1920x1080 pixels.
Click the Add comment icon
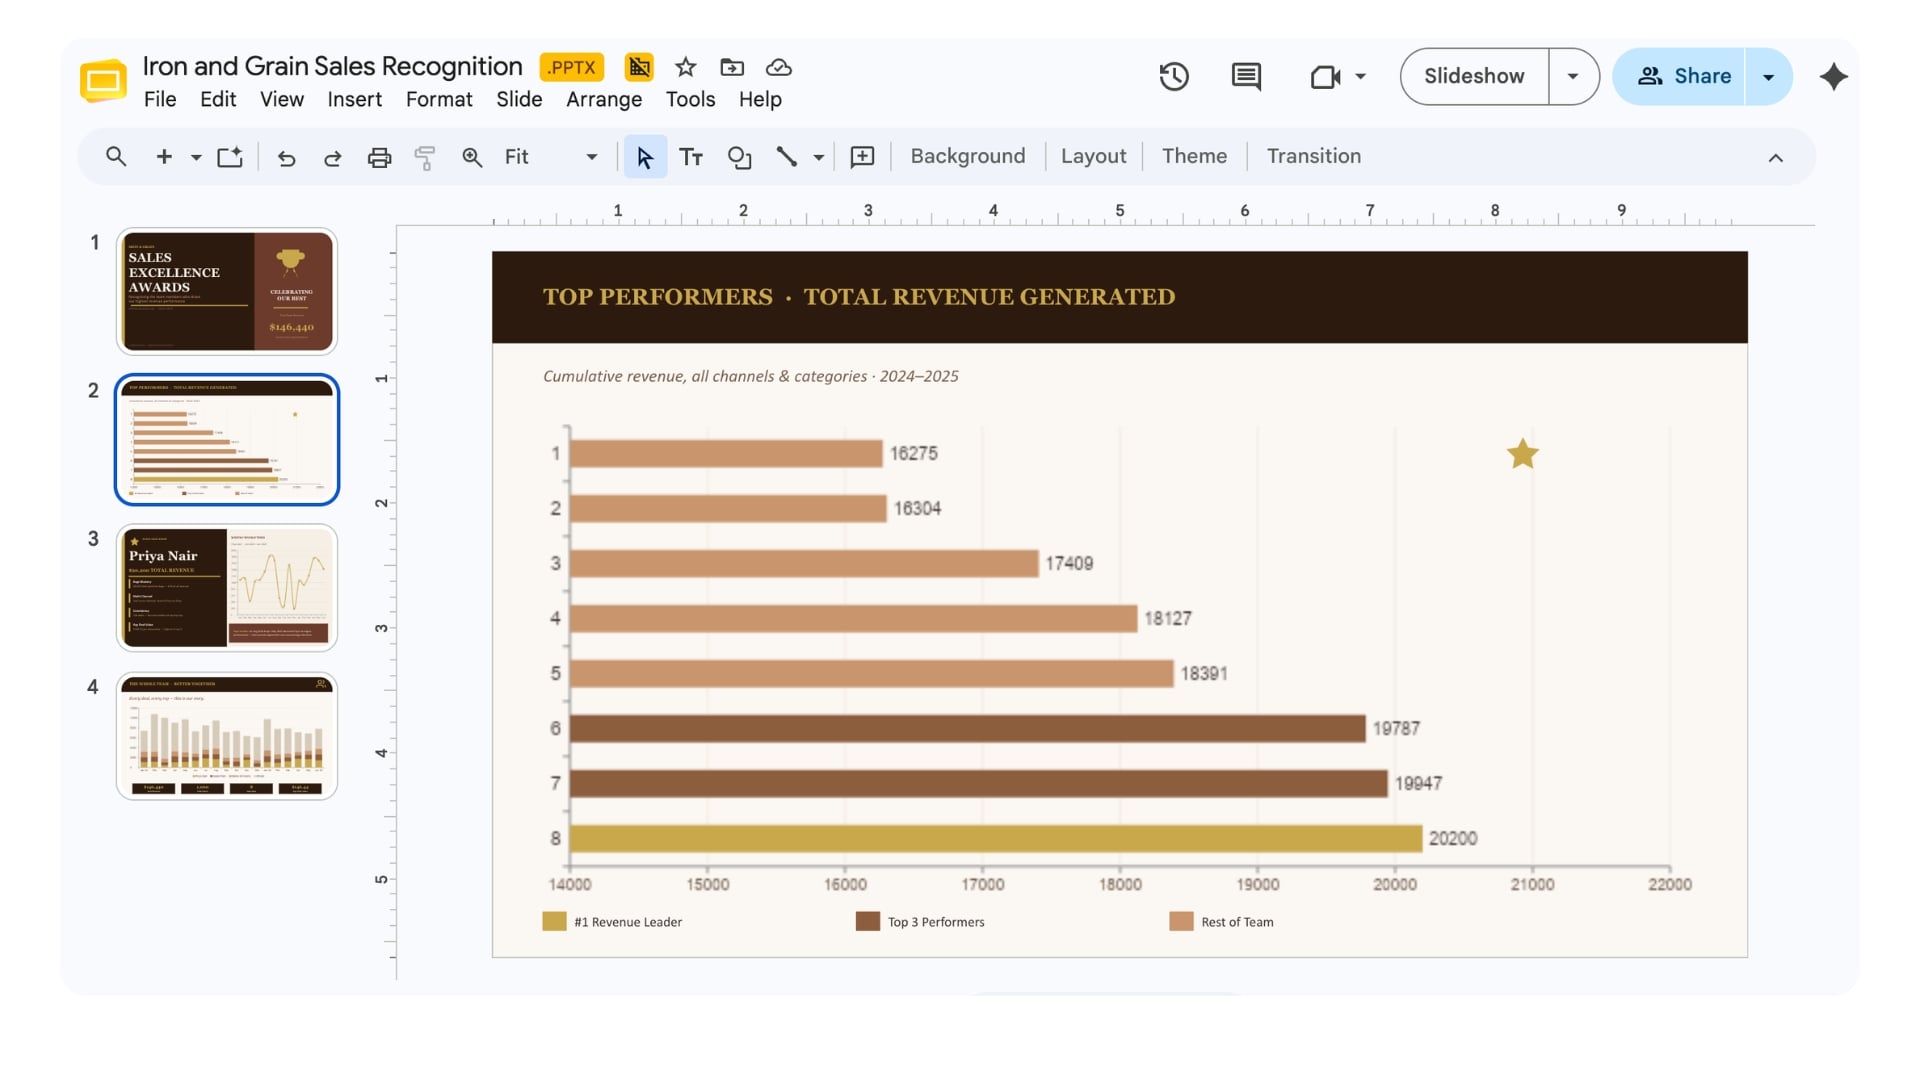coord(862,157)
